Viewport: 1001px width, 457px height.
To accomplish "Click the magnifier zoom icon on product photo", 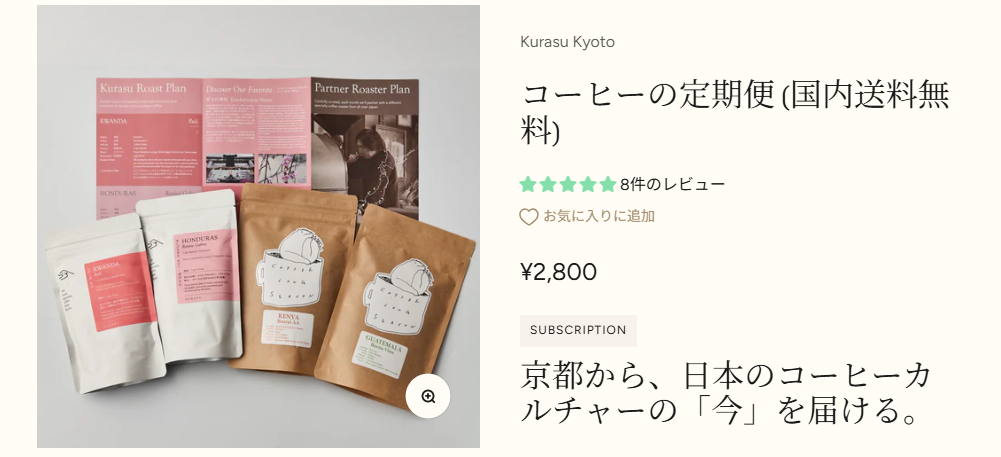I will (428, 396).
